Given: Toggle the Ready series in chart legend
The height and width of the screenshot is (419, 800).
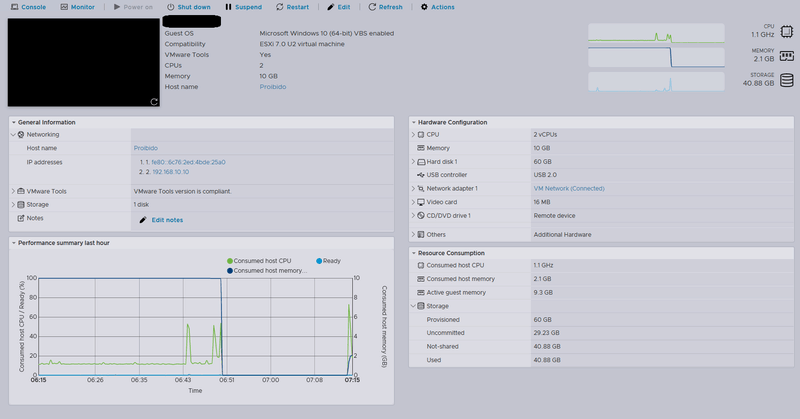Looking at the screenshot, I should pyautogui.click(x=325, y=261).
